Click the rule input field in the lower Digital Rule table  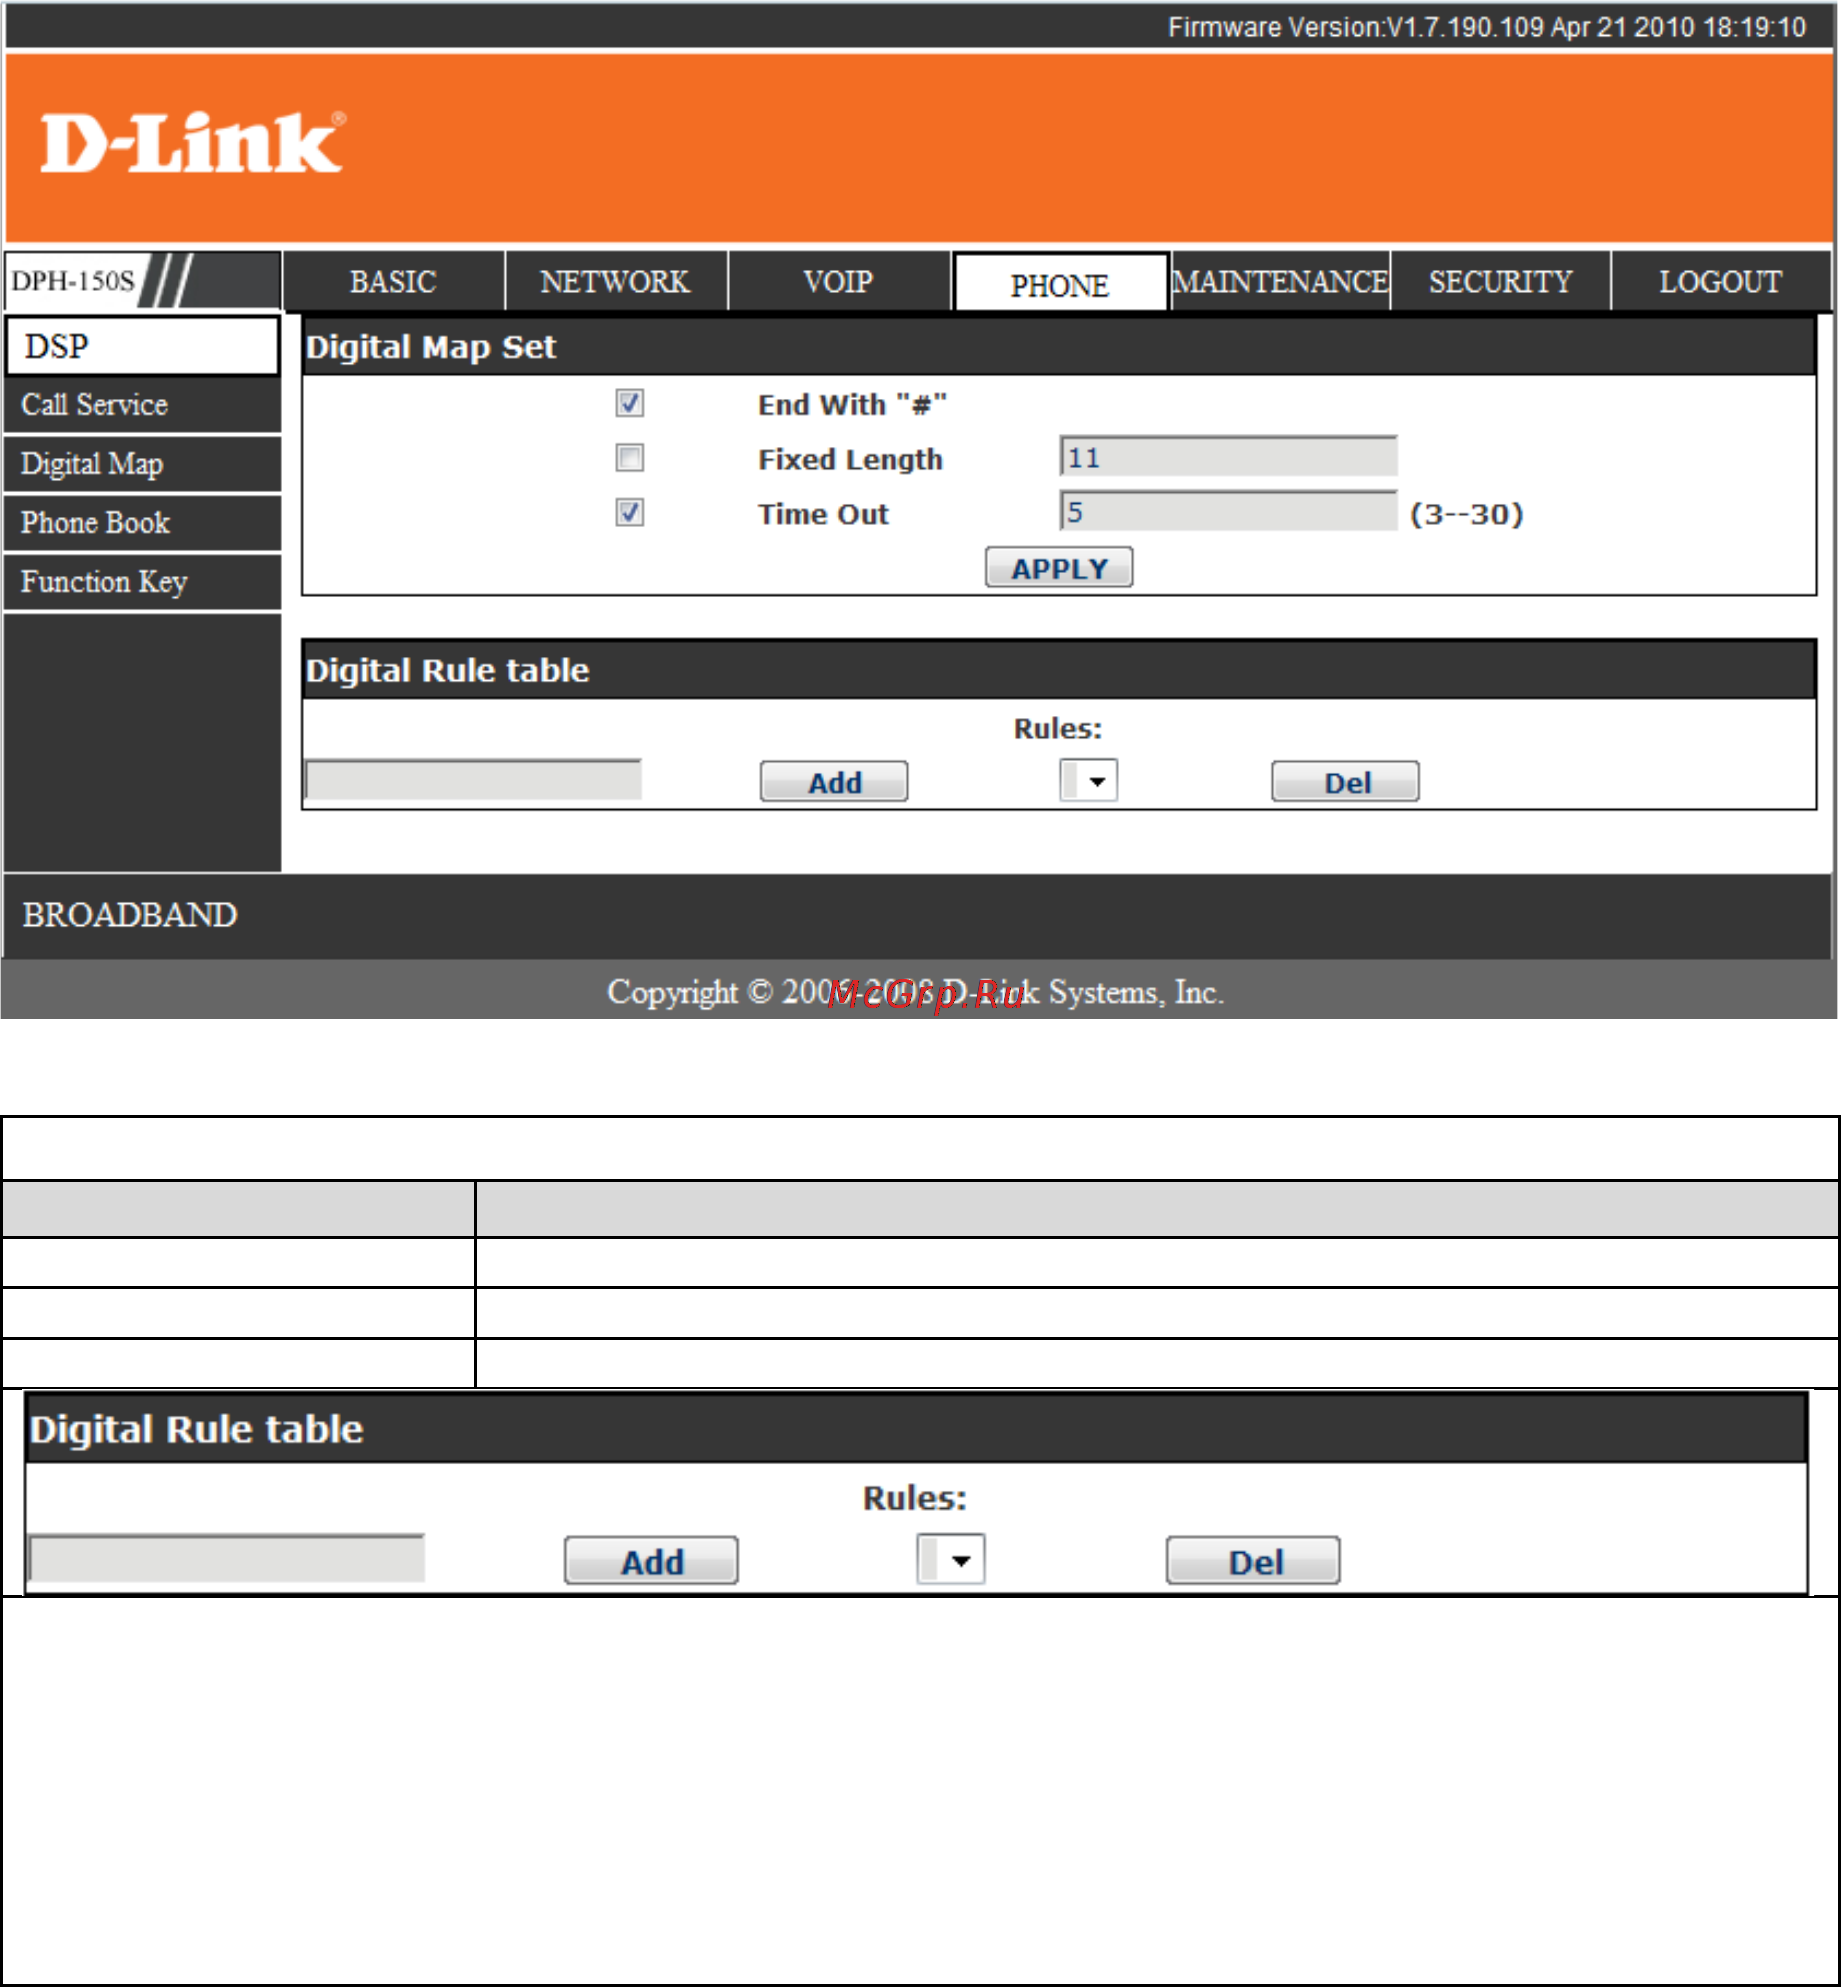(x=227, y=1558)
